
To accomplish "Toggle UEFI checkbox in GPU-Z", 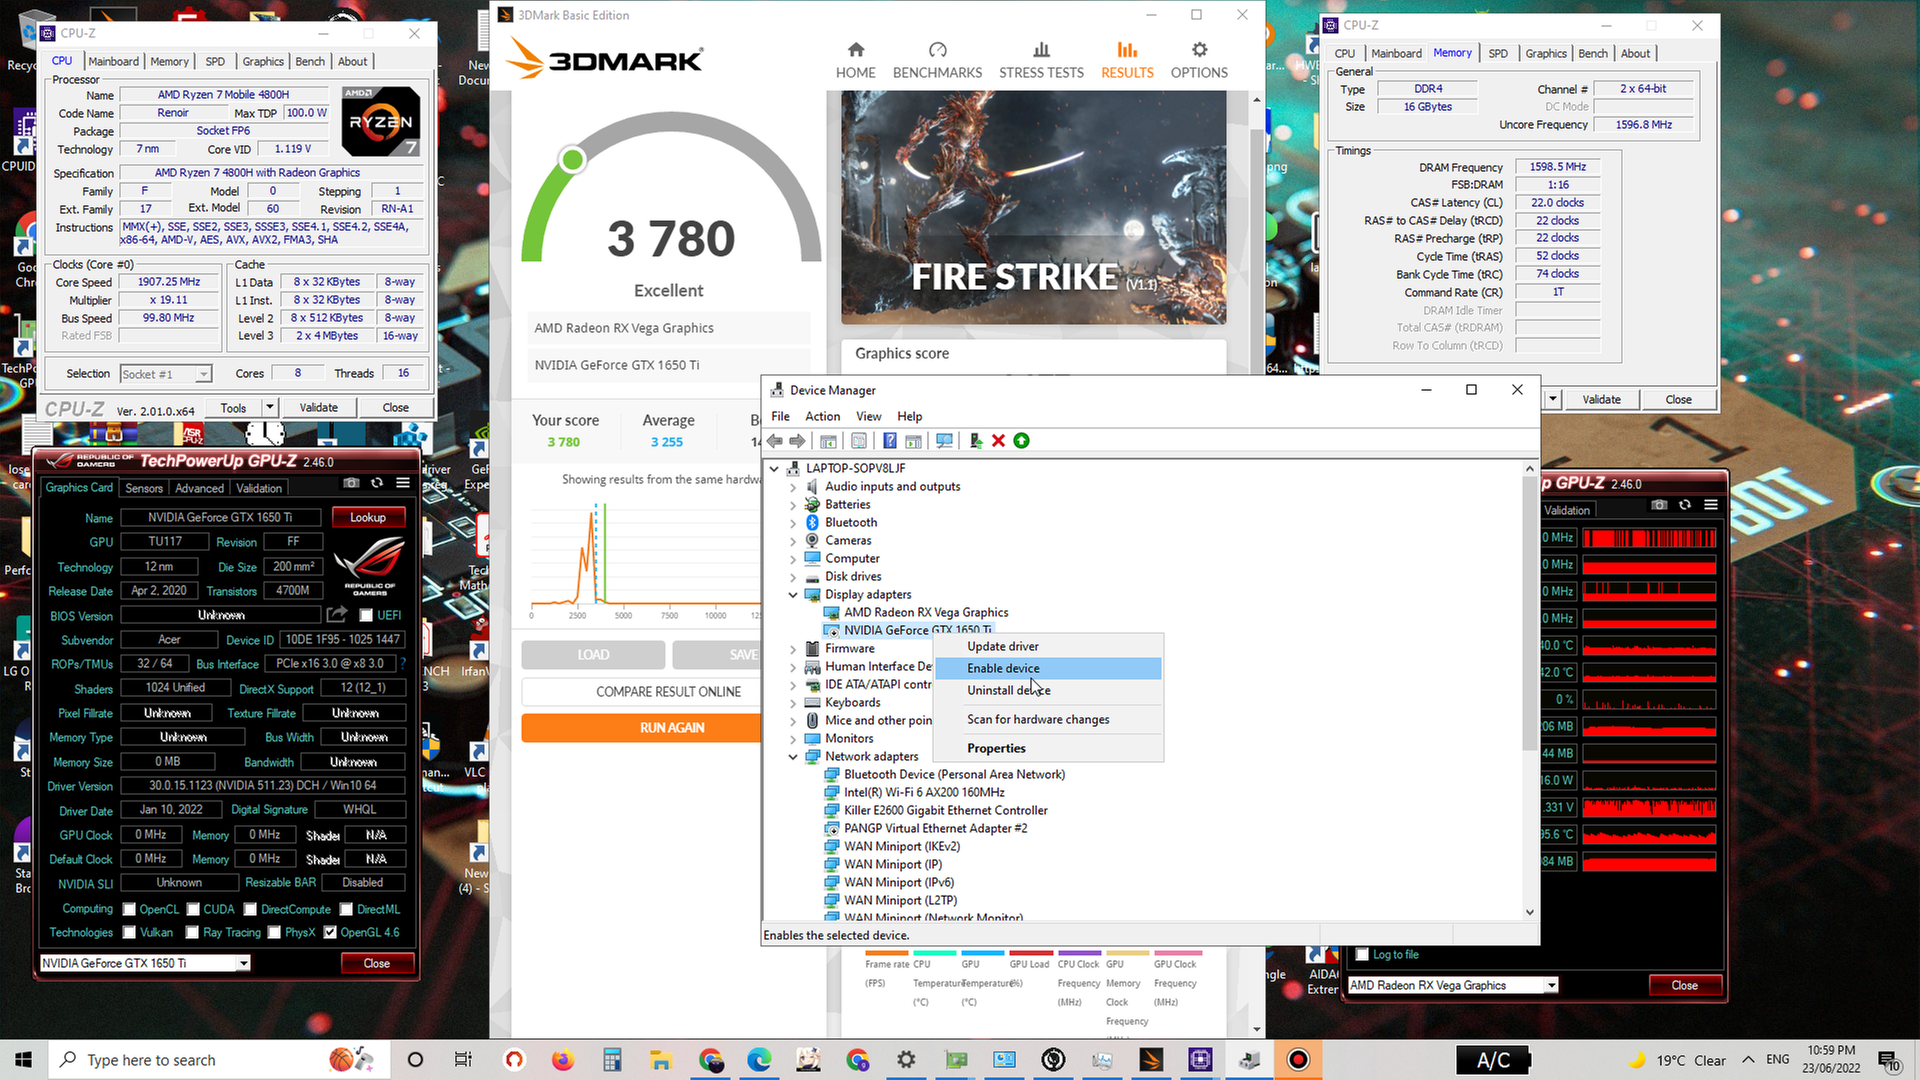I will pos(366,615).
